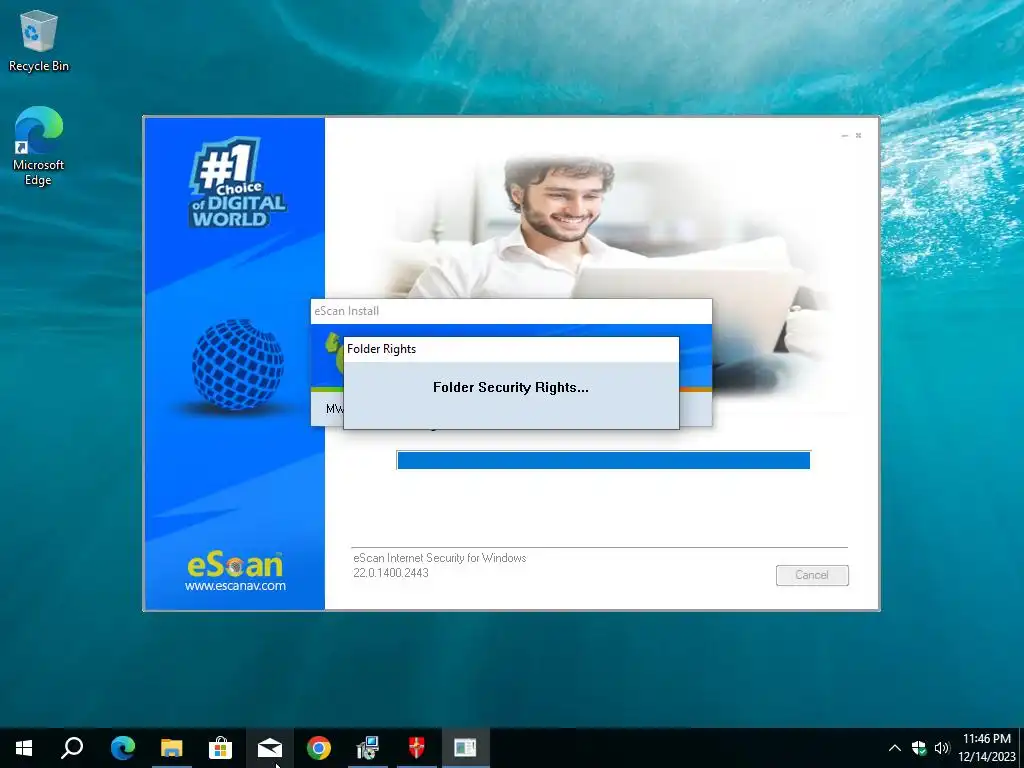The width and height of the screenshot is (1024, 768).
Task: Minimize the eScan installer window
Action: [x=844, y=136]
